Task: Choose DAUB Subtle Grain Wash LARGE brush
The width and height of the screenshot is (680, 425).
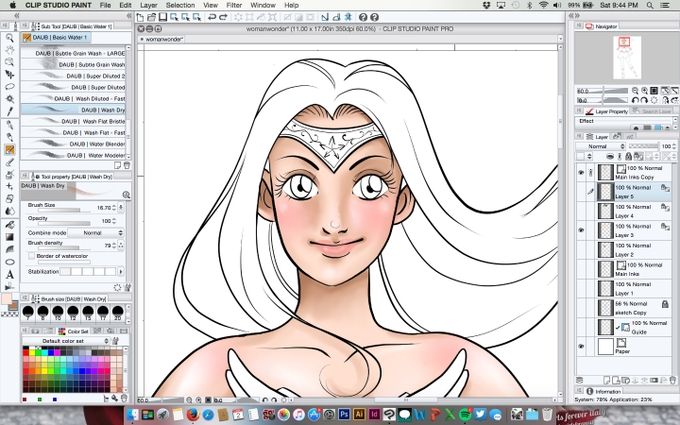Action: point(73,53)
